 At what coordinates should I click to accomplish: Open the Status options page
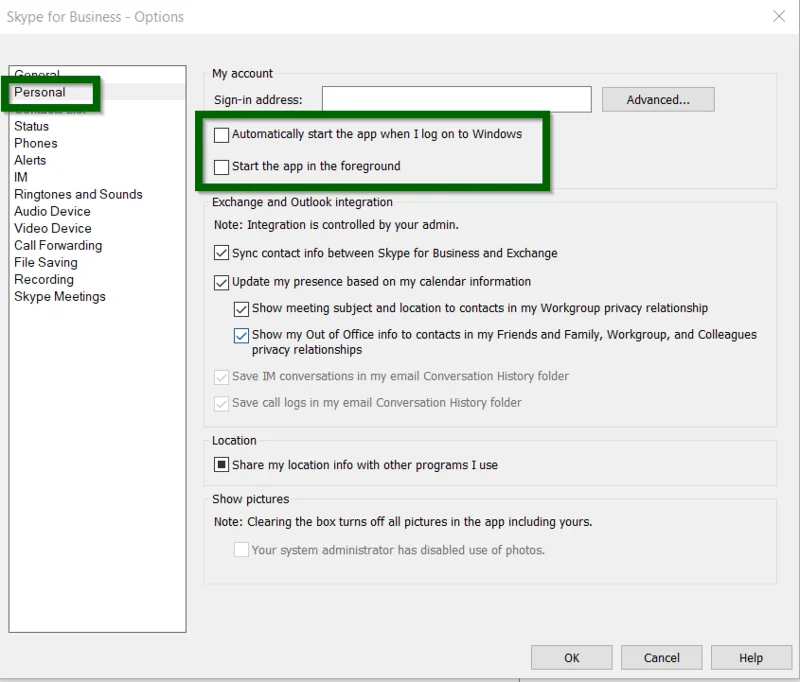[x=32, y=126]
